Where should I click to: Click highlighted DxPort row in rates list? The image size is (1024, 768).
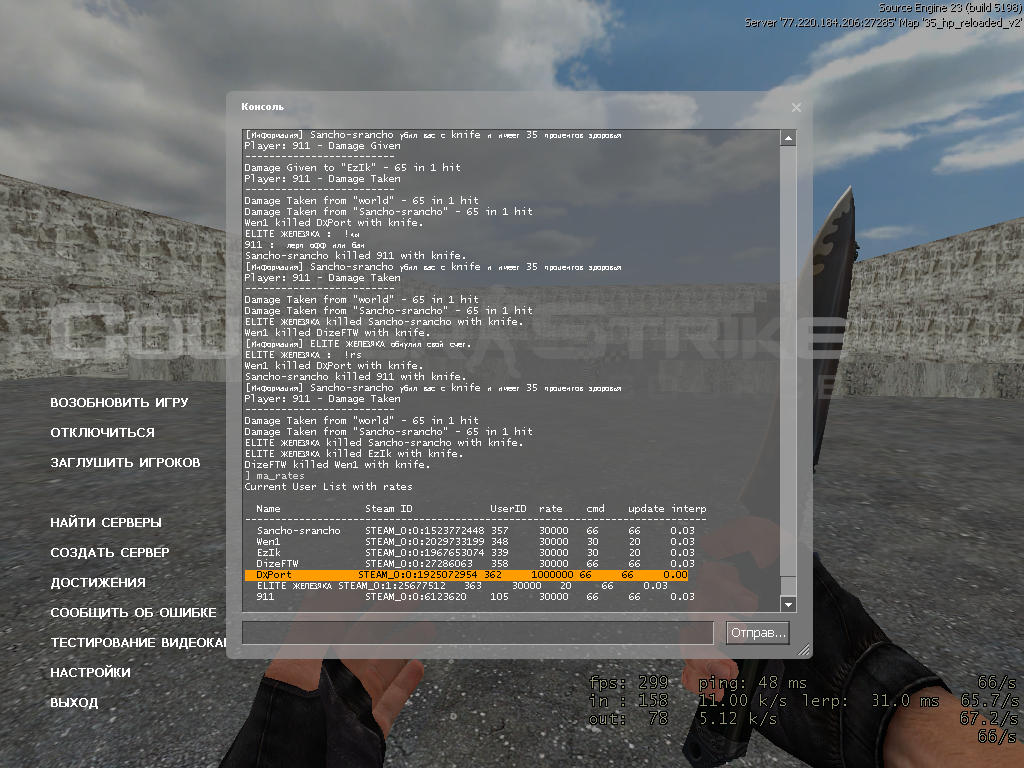[x=466, y=575]
